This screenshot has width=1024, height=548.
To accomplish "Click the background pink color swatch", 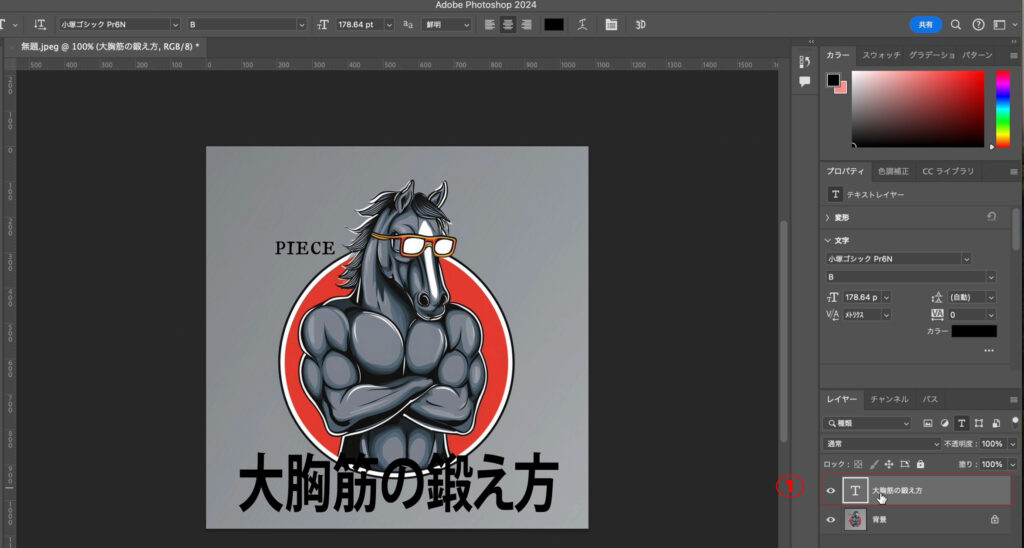I will [x=842, y=88].
